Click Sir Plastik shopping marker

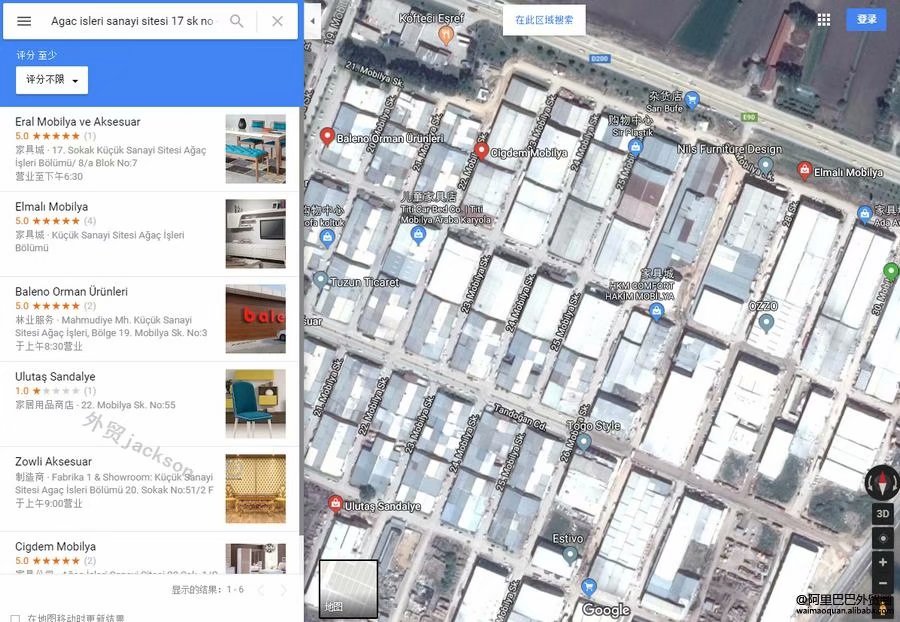coord(635,148)
